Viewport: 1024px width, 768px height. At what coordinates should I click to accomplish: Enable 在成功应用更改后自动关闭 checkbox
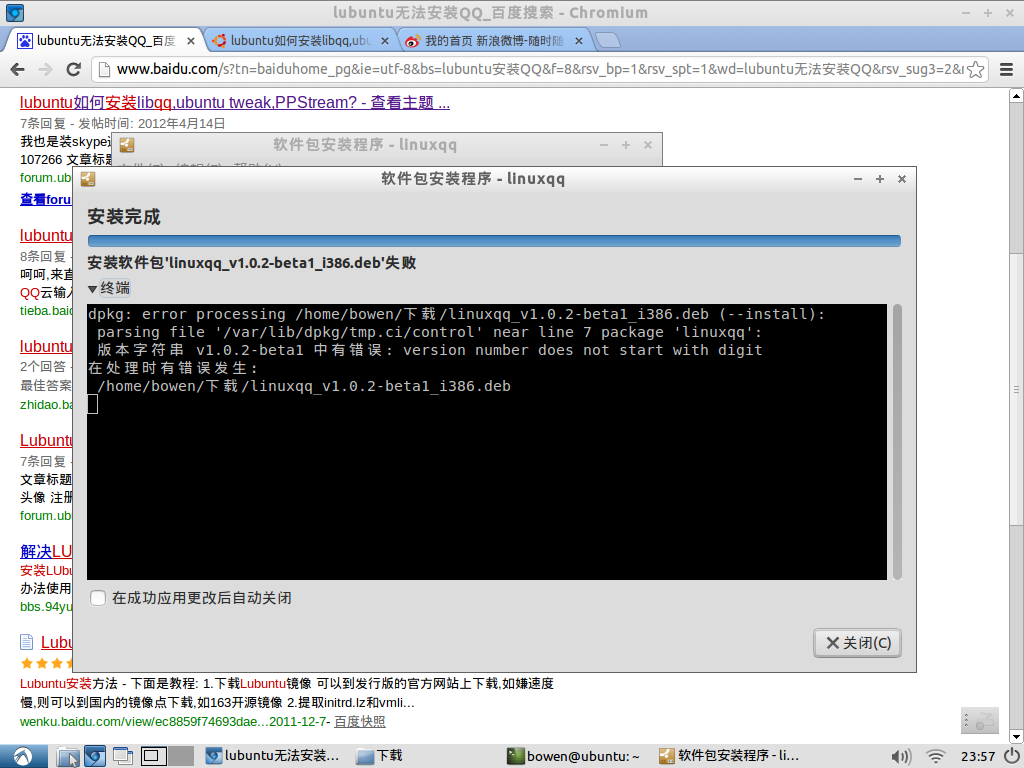98,598
